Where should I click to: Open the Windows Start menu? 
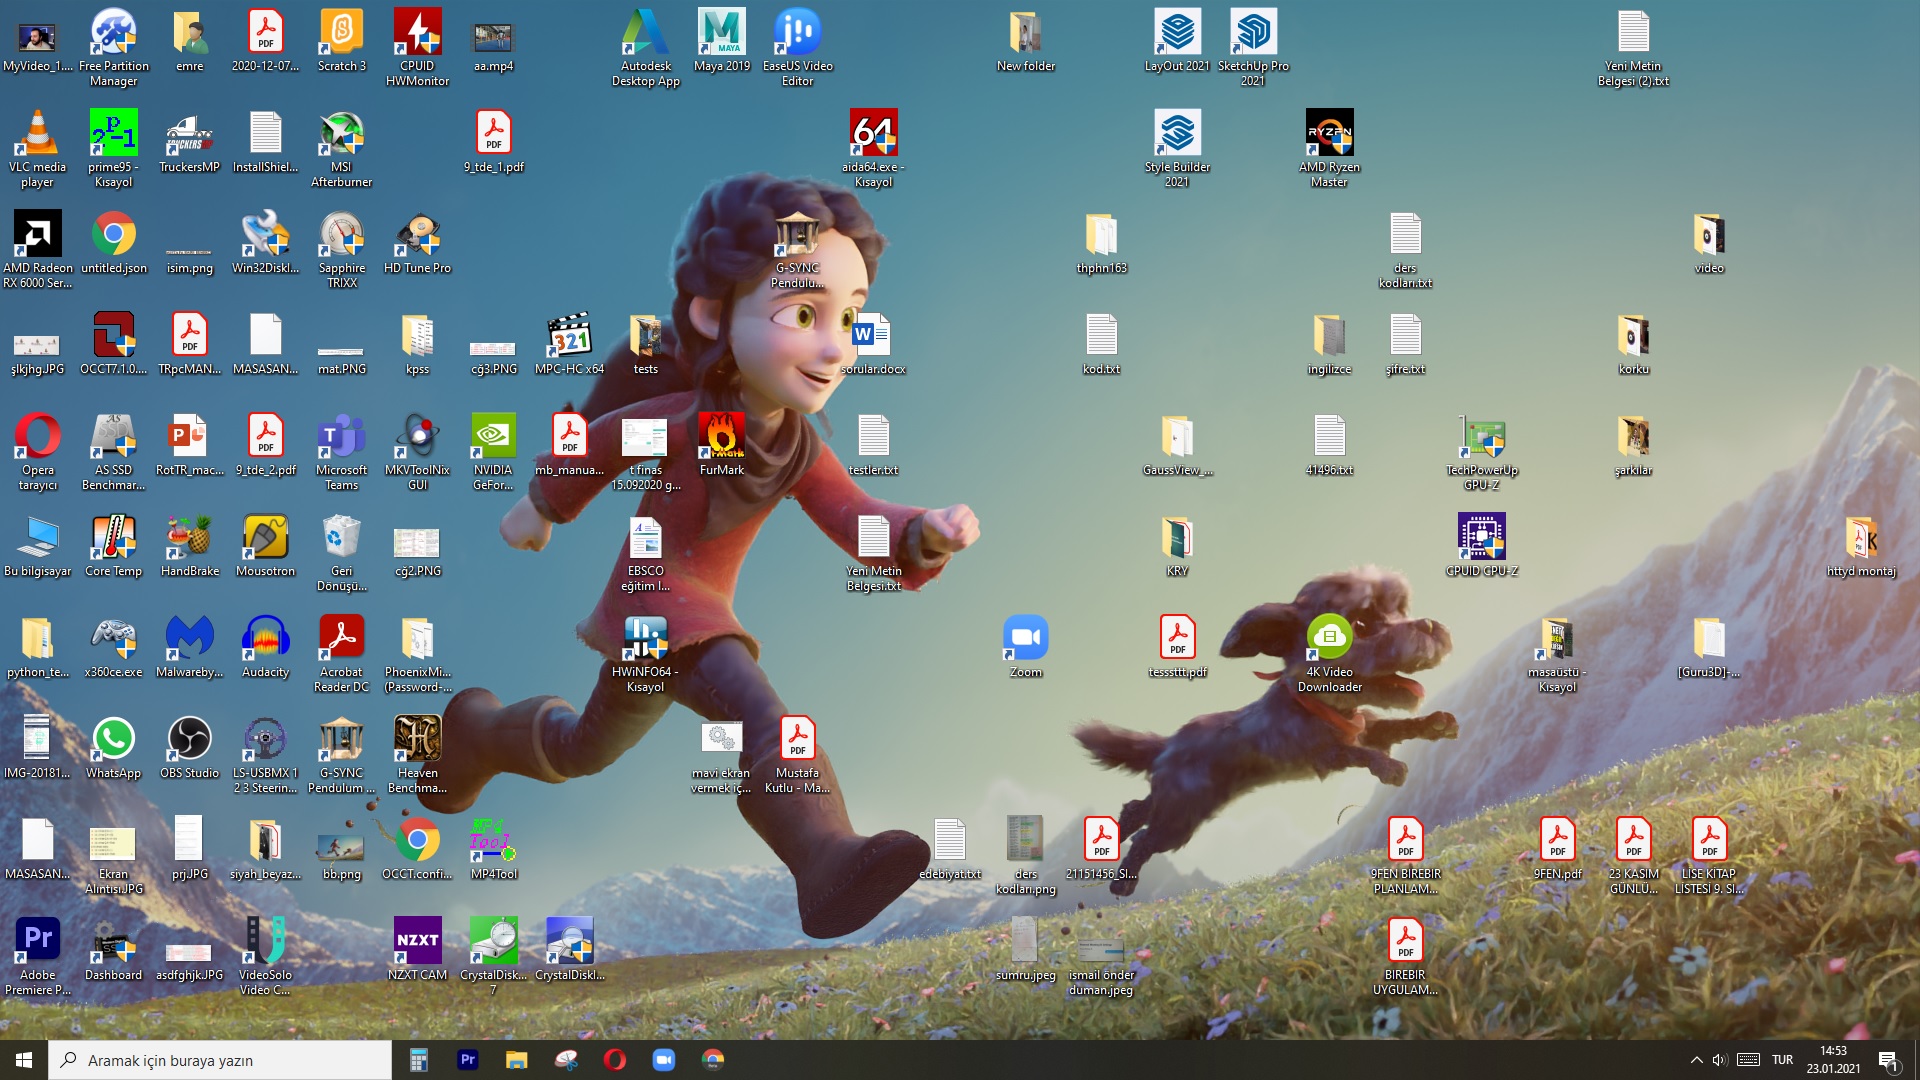point(24,1060)
